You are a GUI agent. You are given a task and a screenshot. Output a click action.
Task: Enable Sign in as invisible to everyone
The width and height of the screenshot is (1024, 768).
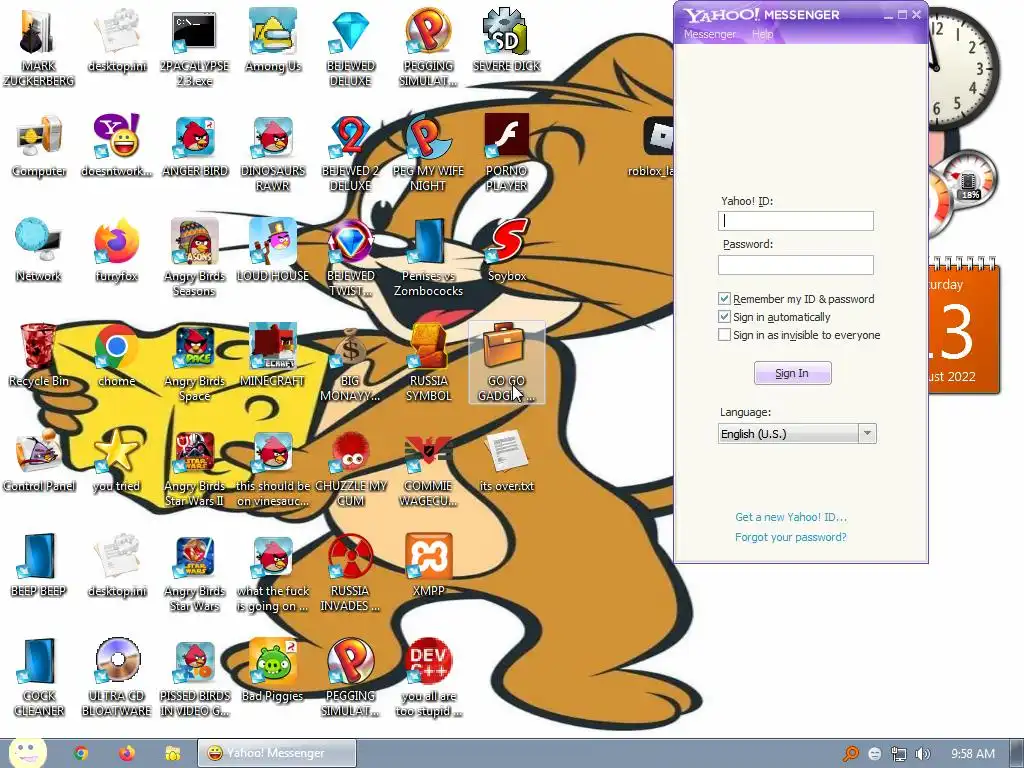(x=724, y=335)
